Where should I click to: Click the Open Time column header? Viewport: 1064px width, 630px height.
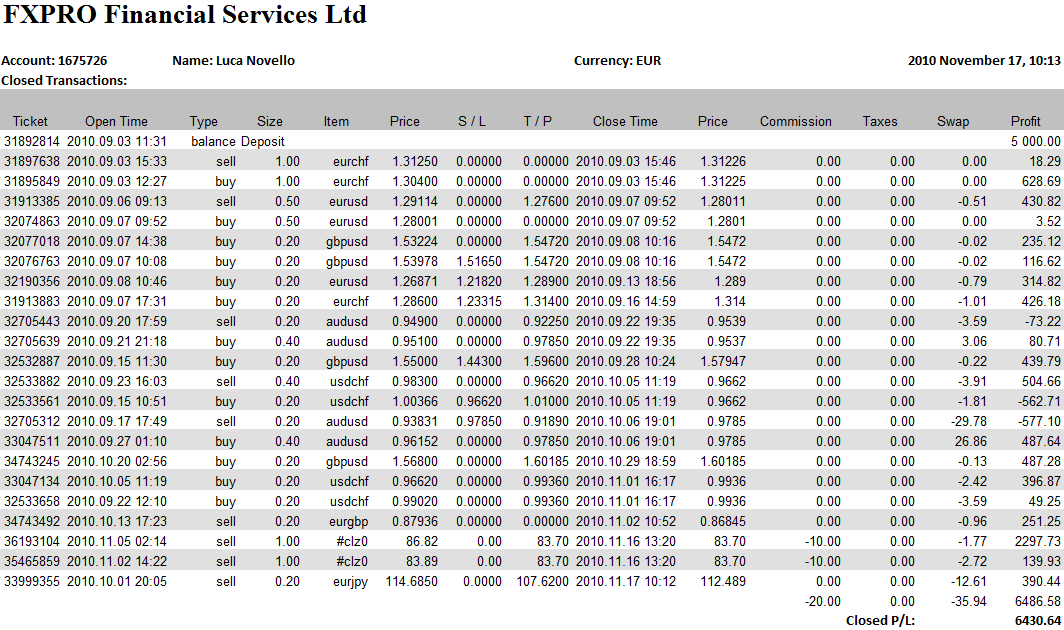[116, 121]
